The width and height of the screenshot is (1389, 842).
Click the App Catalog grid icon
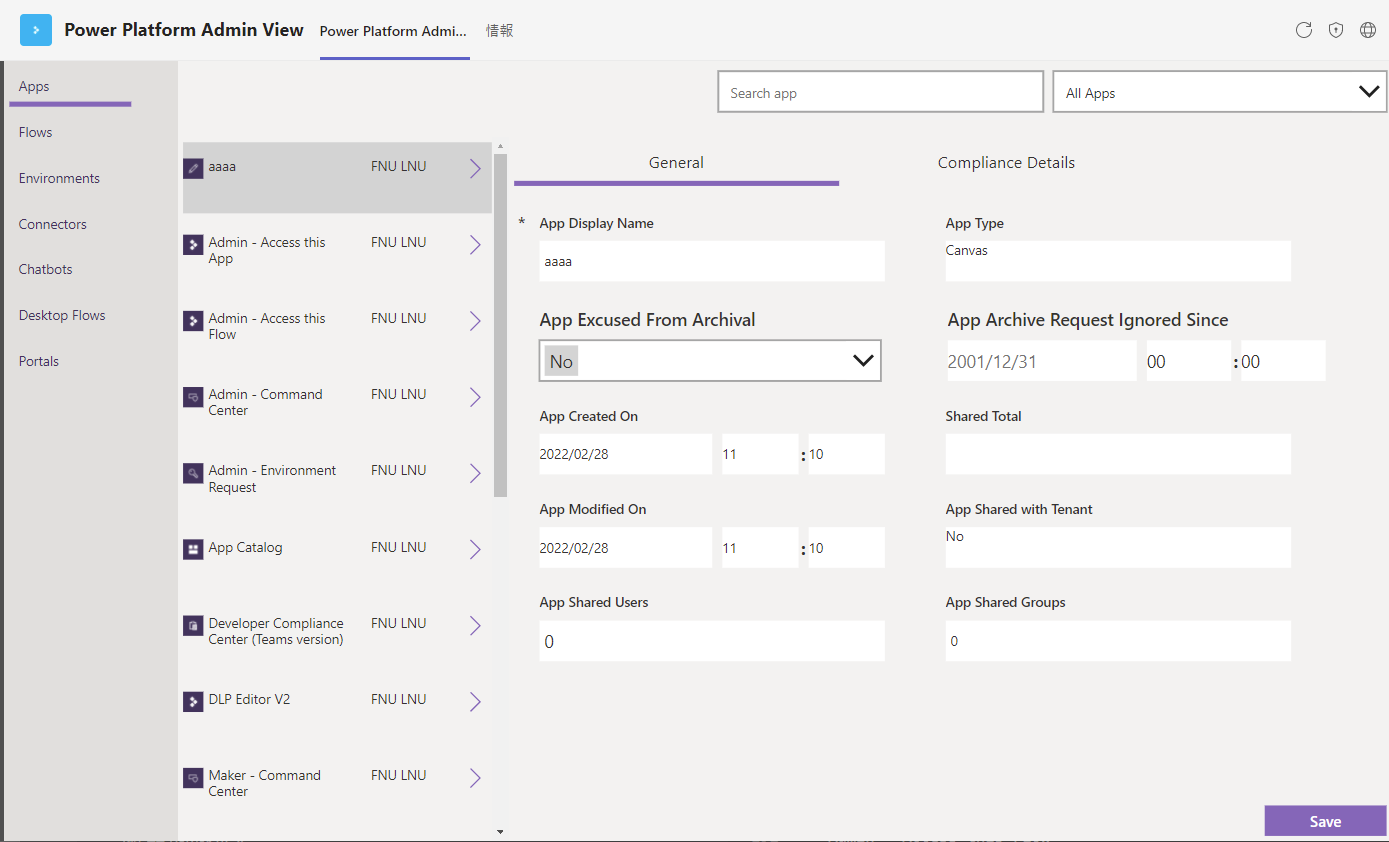[193, 549]
